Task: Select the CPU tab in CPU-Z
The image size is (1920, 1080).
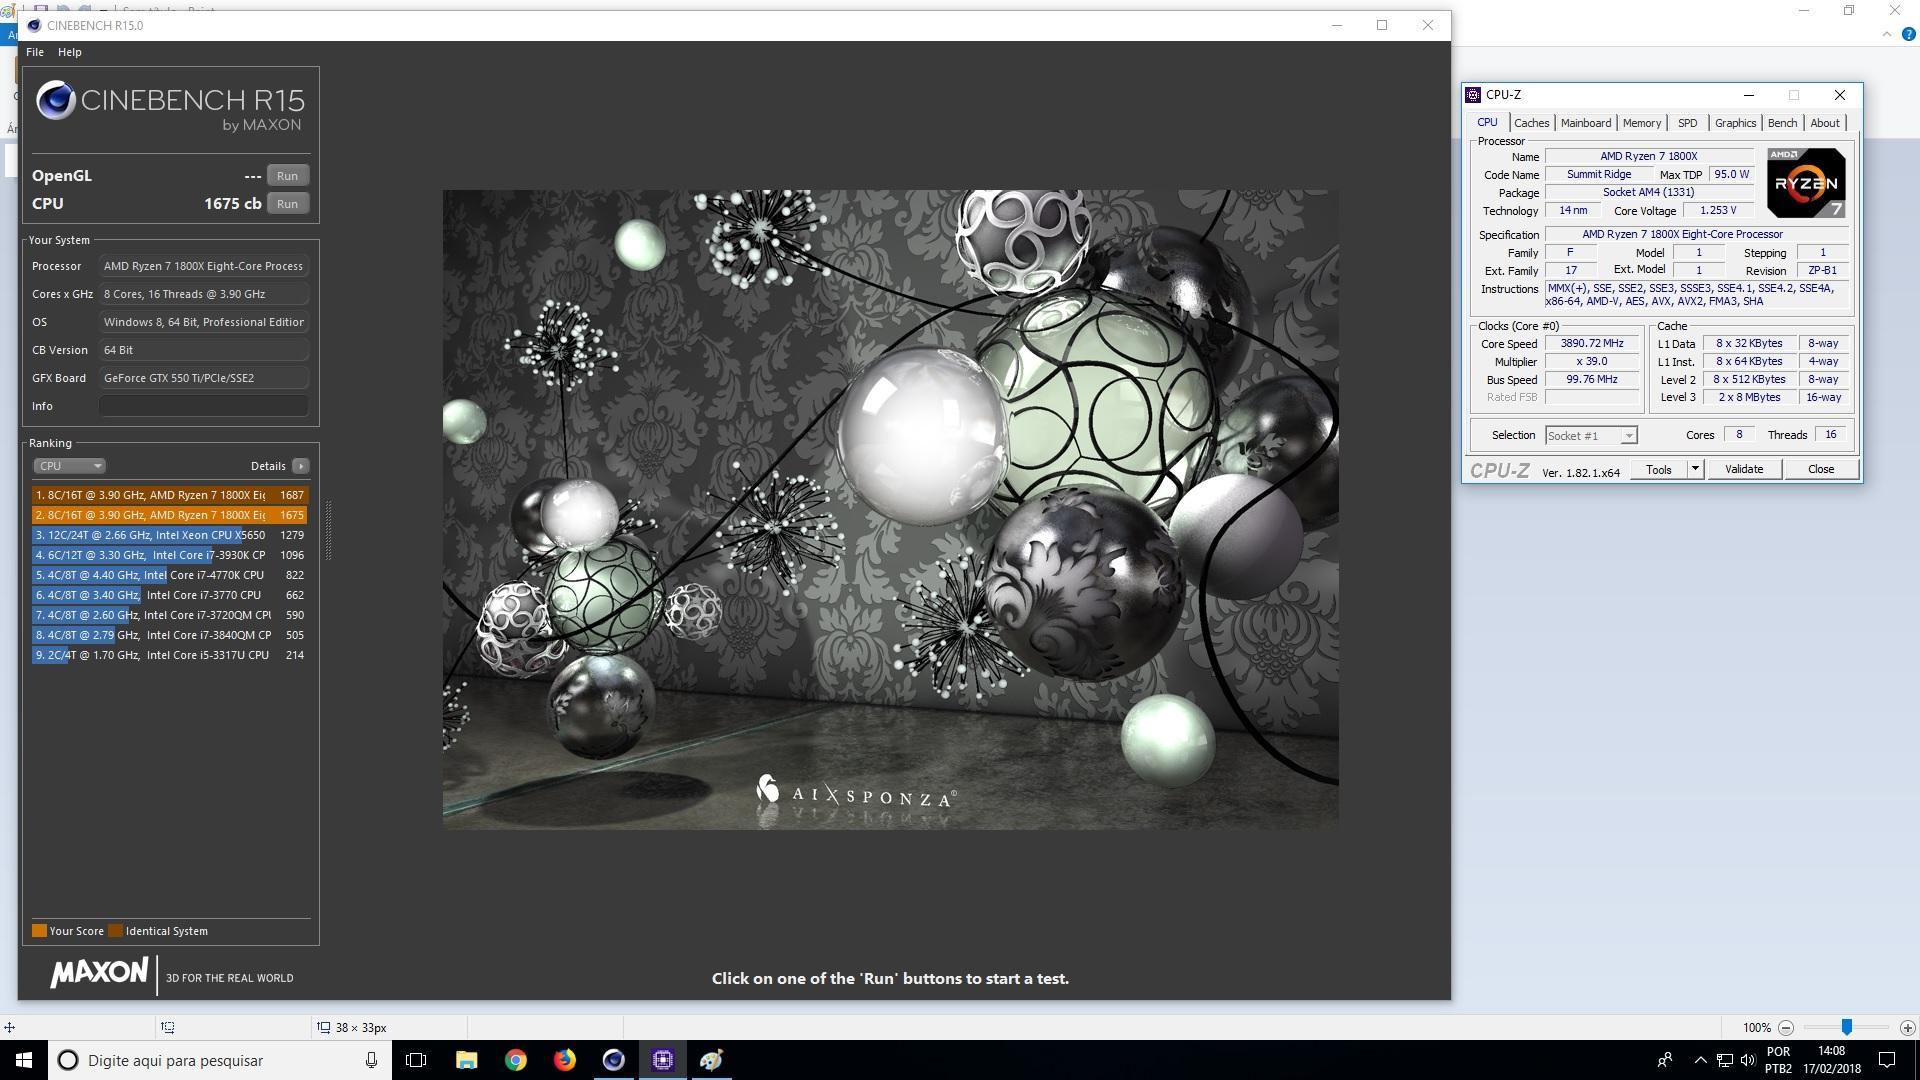Action: (x=1487, y=122)
